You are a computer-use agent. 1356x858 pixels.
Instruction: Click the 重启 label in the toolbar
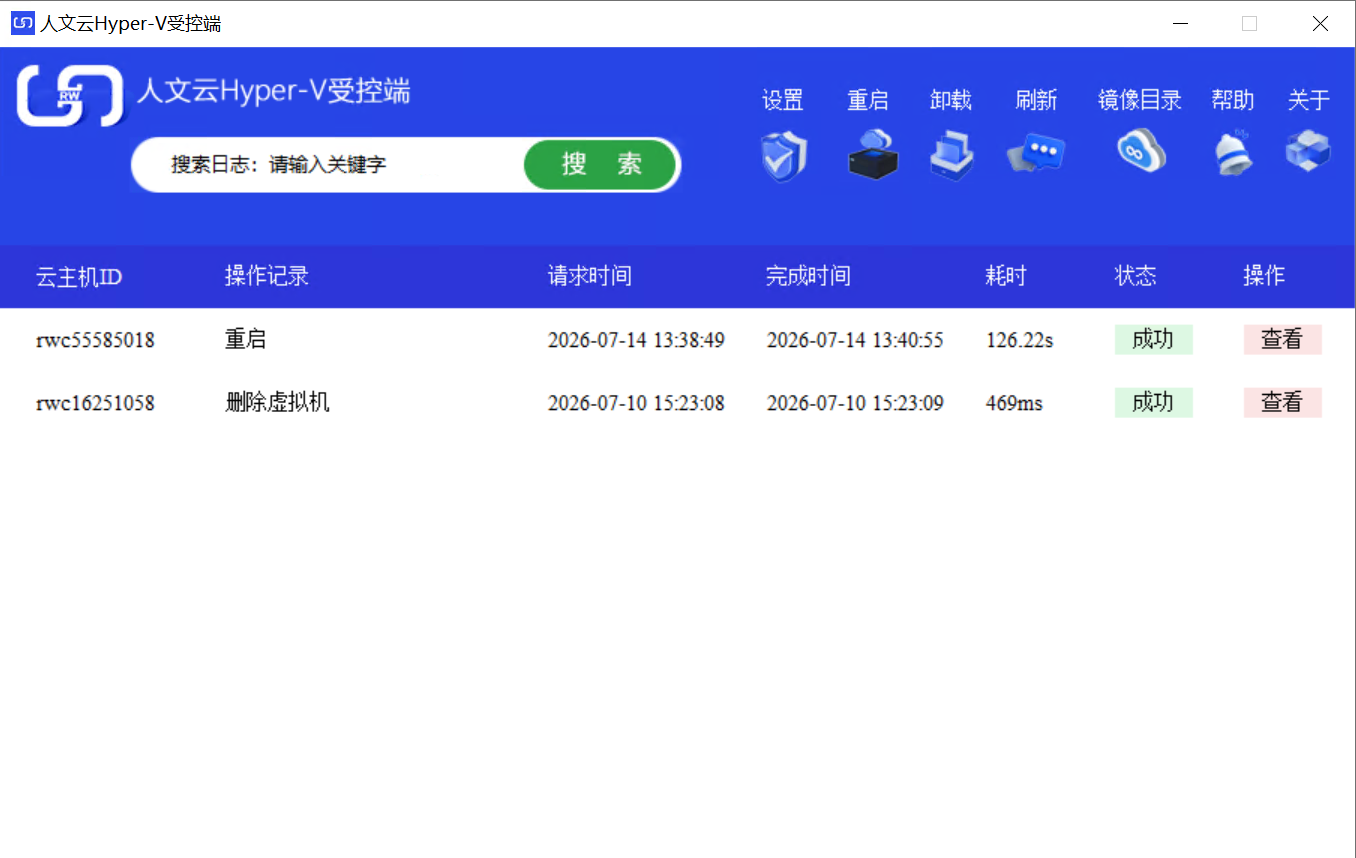point(868,100)
